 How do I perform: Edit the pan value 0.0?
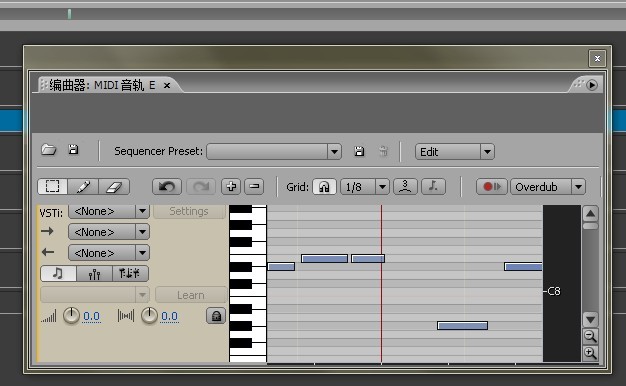pyautogui.click(x=169, y=316)
